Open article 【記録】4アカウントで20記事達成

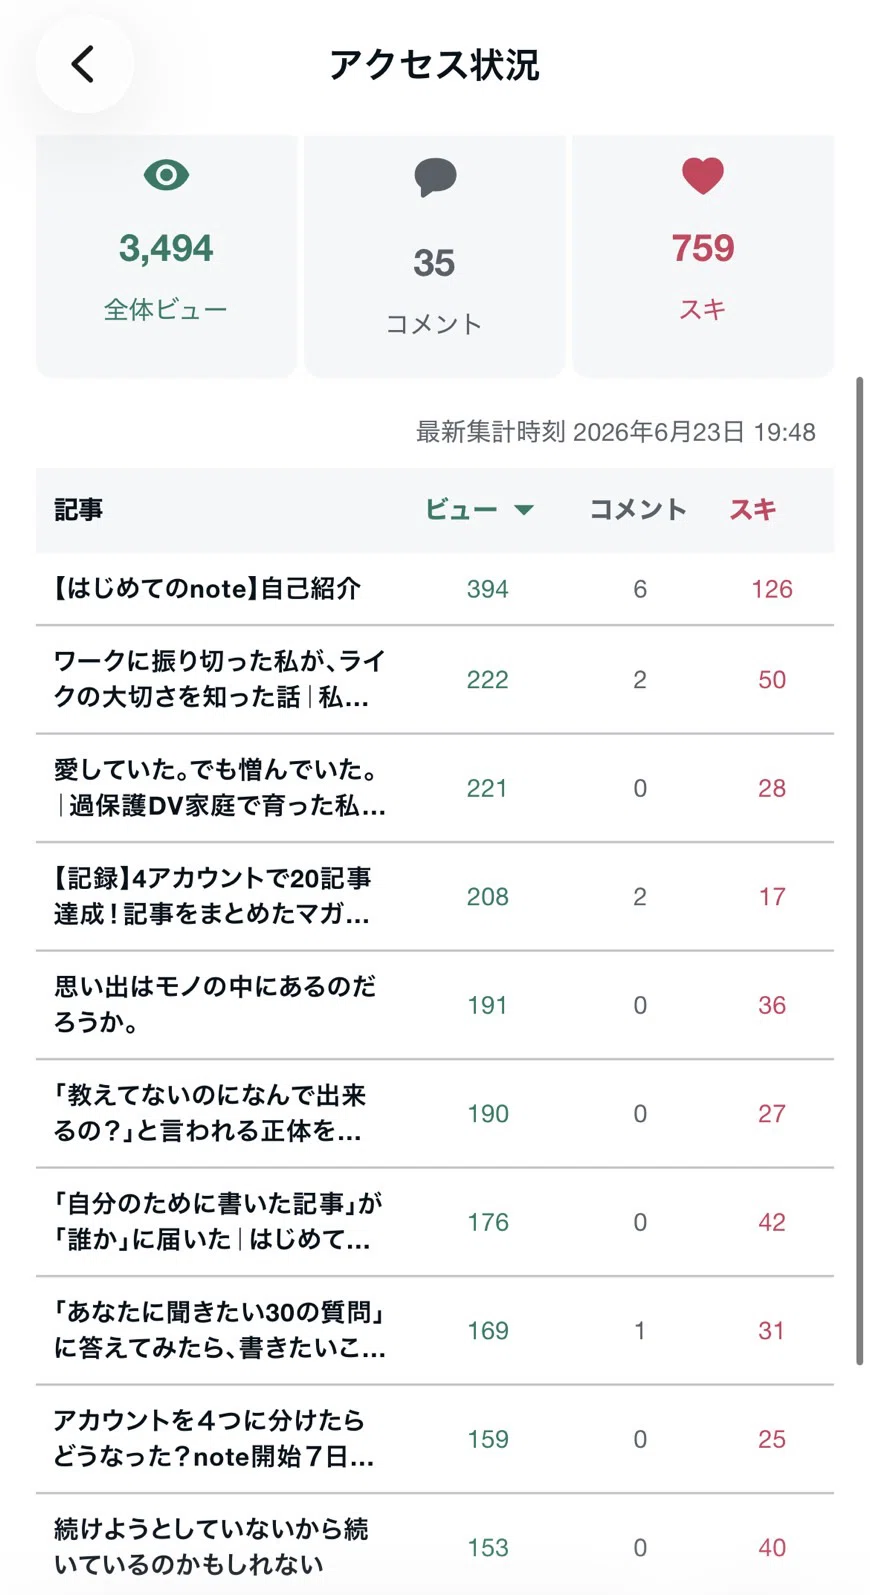coord(435,897)
